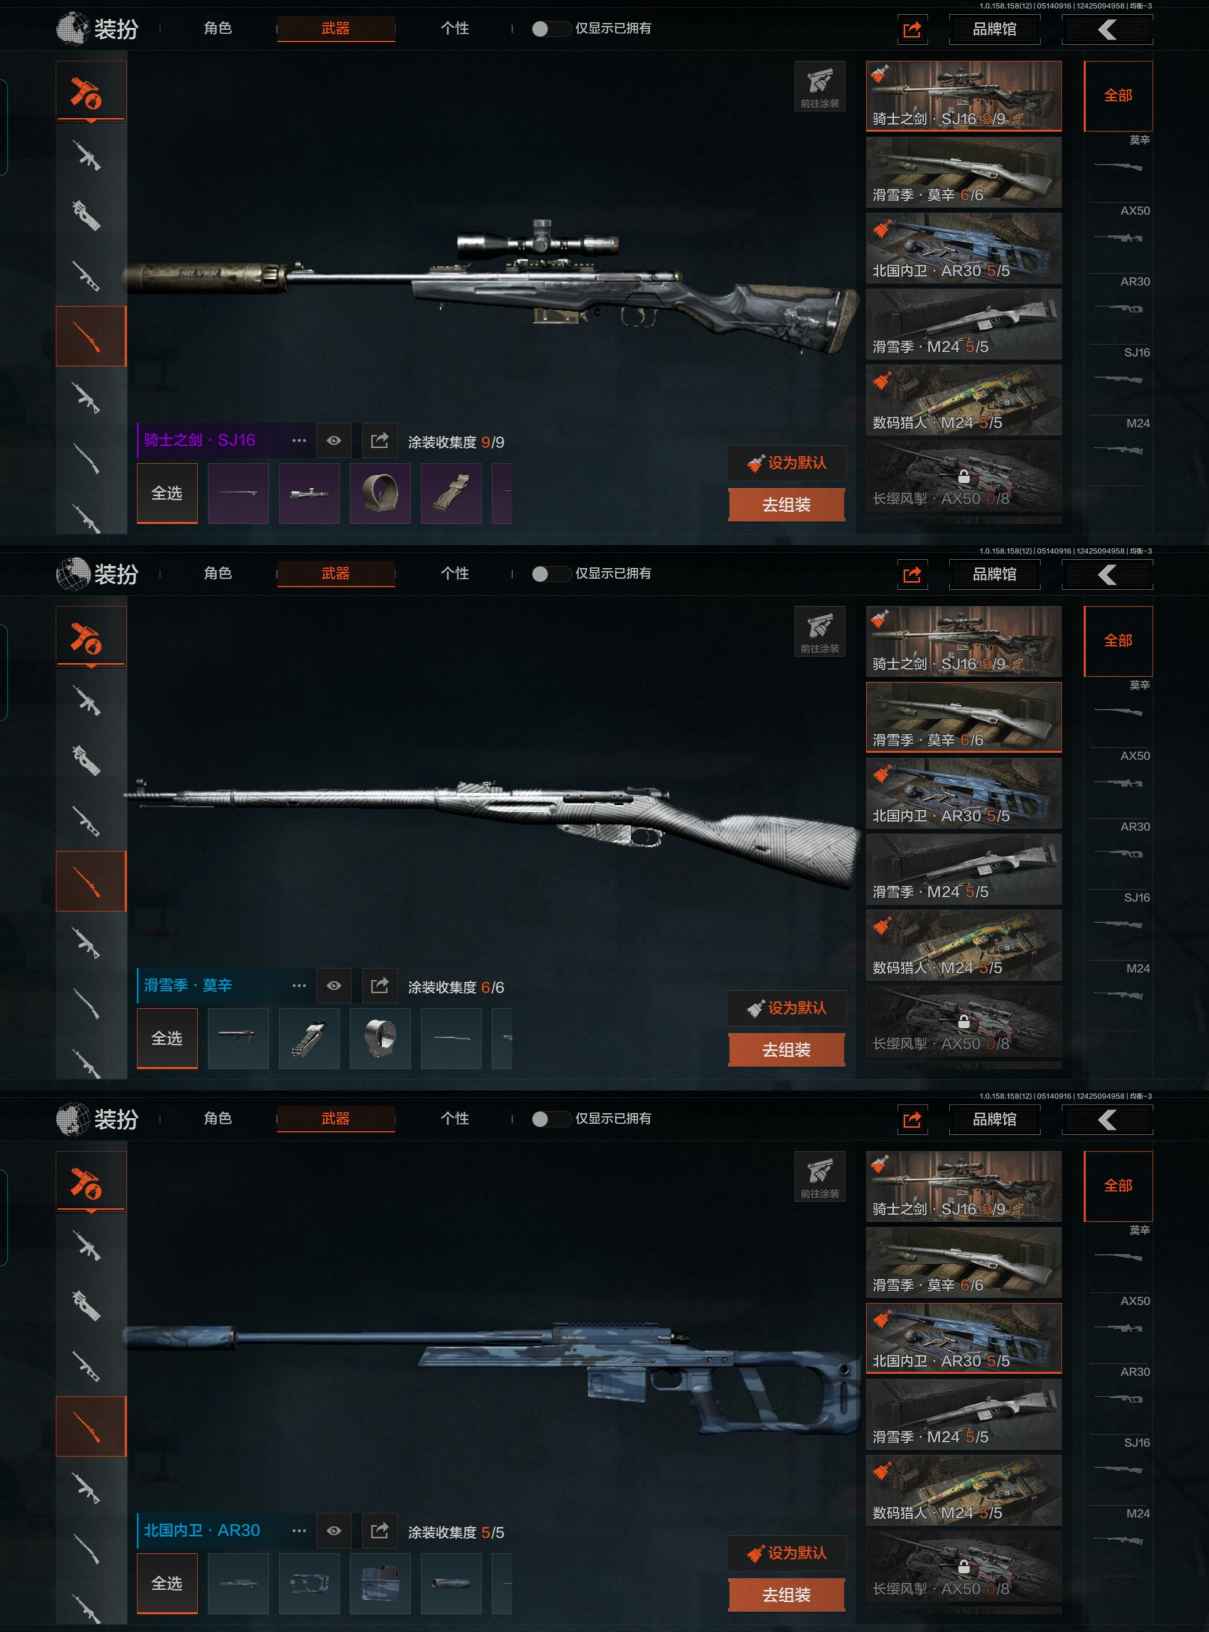This screenshot has height=1632, width=1209.
Task: Open ellipsis menu next to 骑士之剑·SJ16 title
Action: pyautogui.click(x=299, y=440)
